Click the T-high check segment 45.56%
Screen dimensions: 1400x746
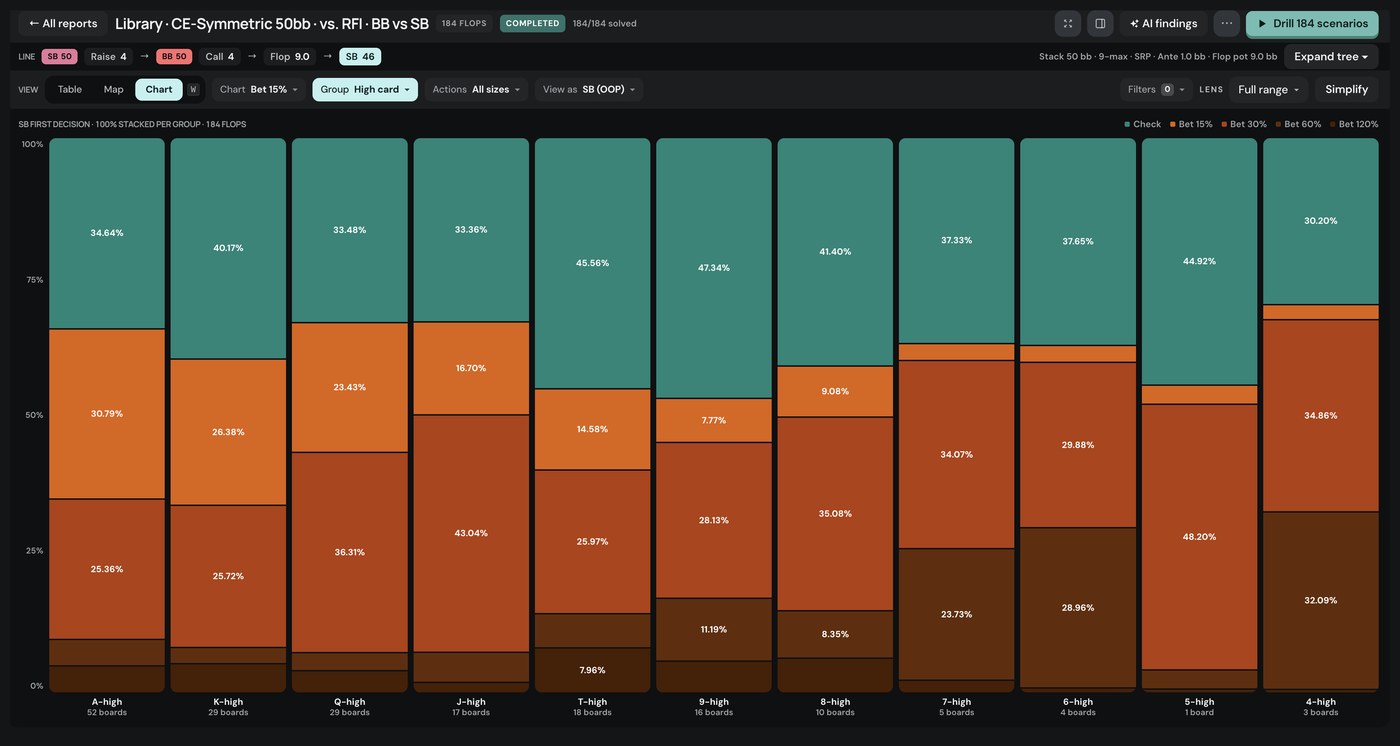coord(592,263)
